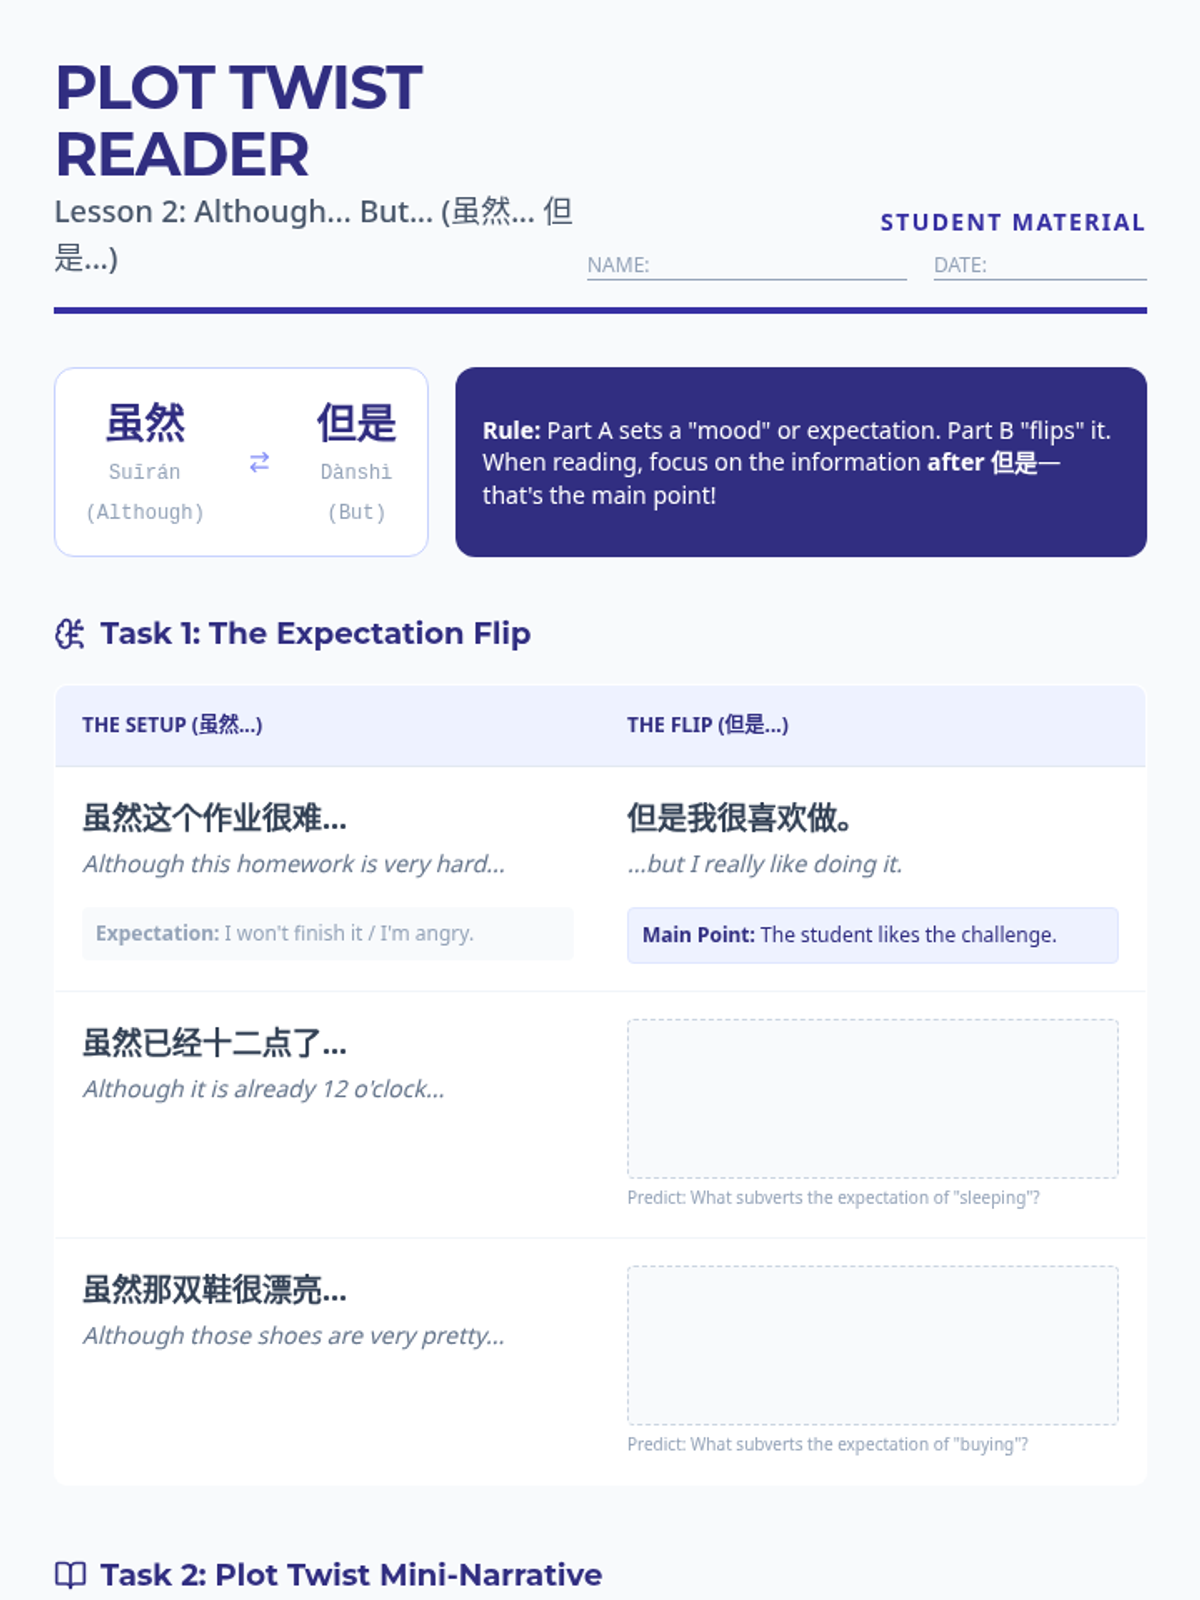
Task: Select the 虽然 Suīrán (Although) card text
Action: pyautogui.click(x=145, y=462)
